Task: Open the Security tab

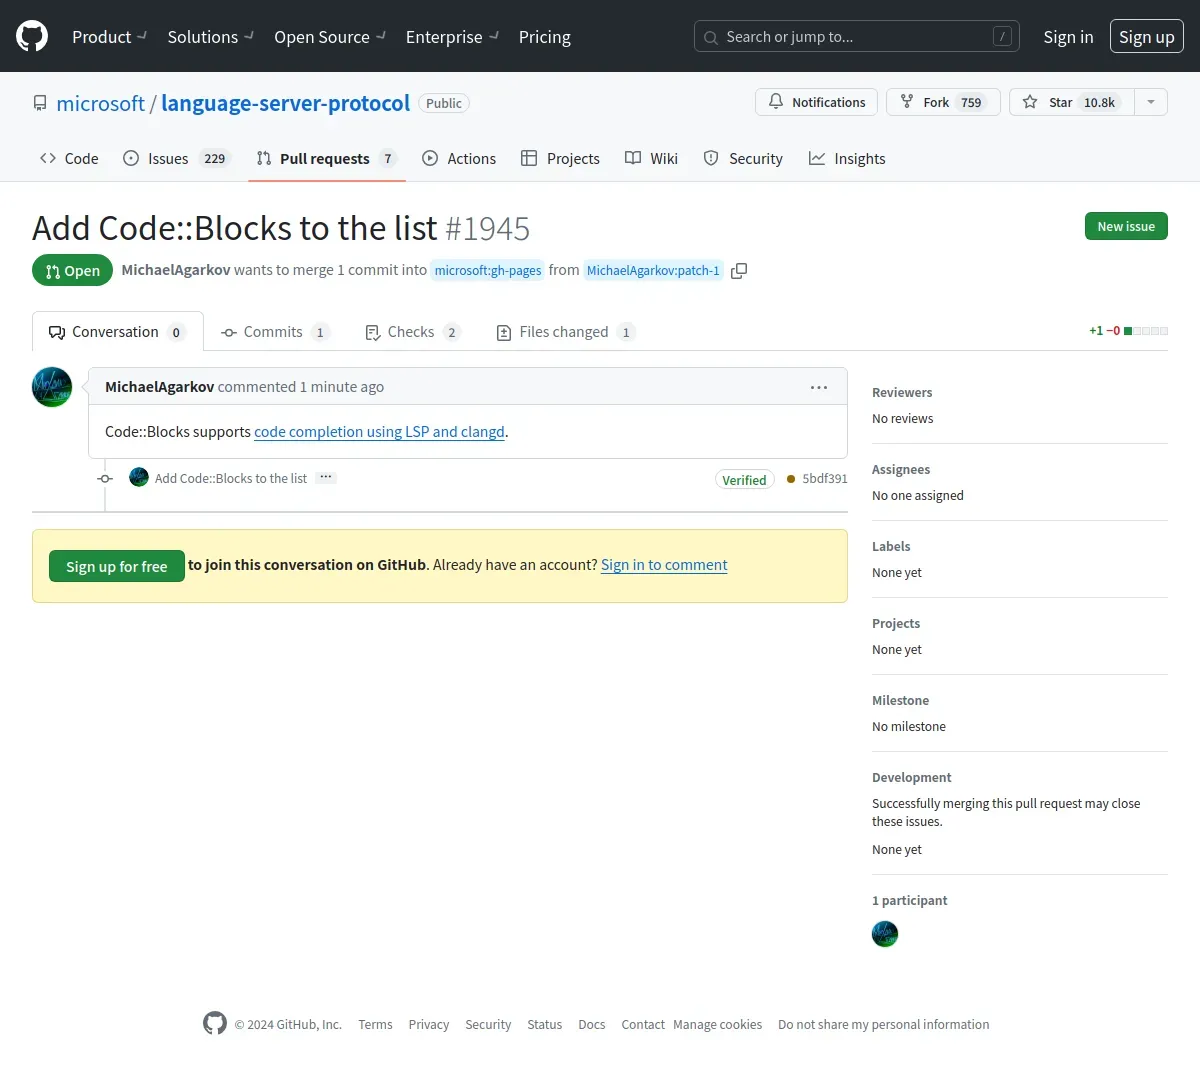Action: (743, 158)
